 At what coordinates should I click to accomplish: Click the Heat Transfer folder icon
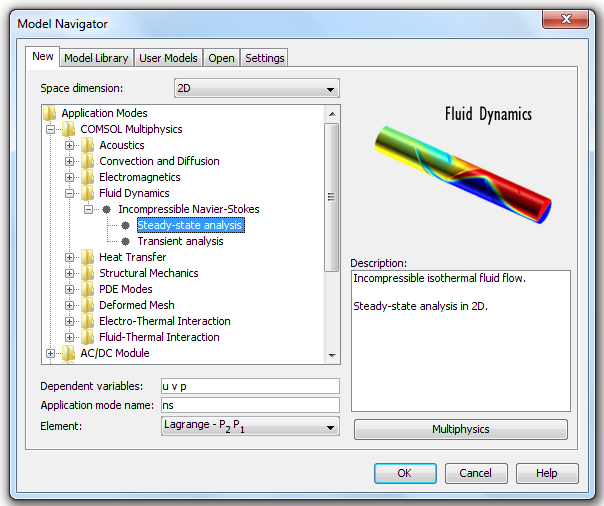[87, 257]
